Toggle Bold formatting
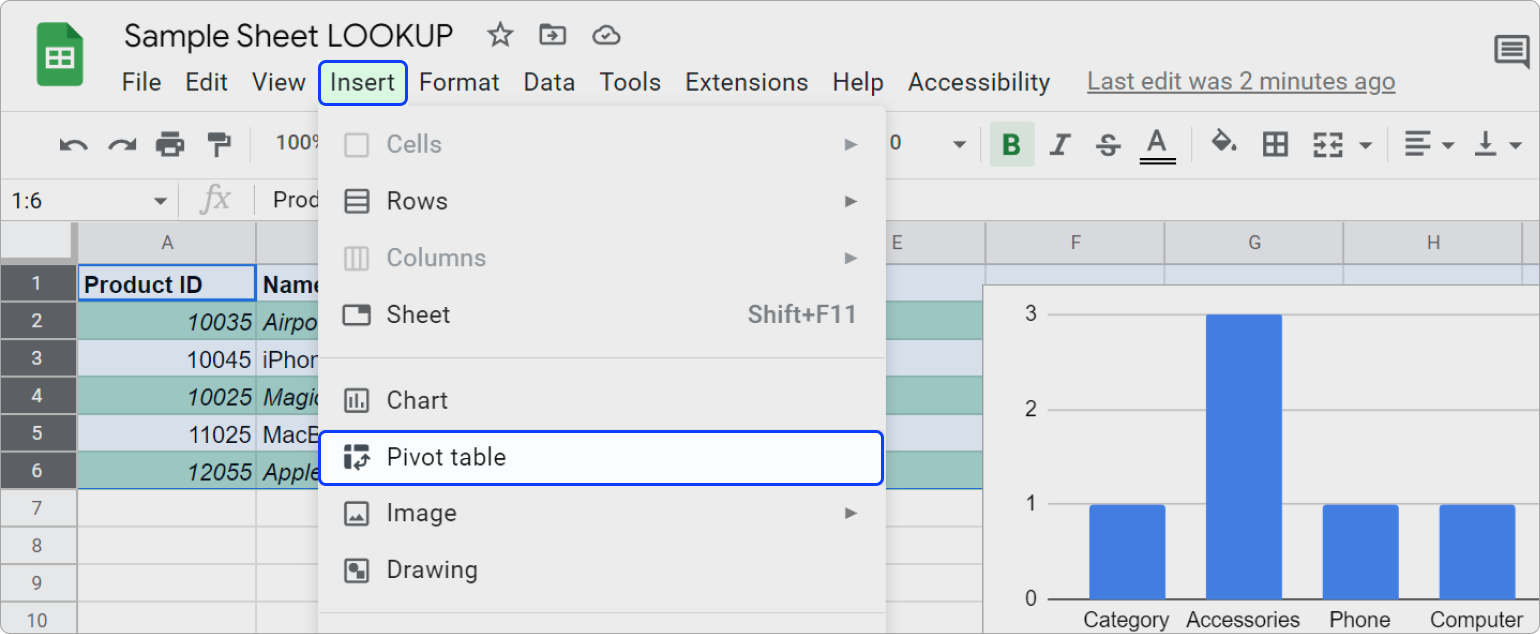This screenshot has height=634, width=1540. point(1011,145)
